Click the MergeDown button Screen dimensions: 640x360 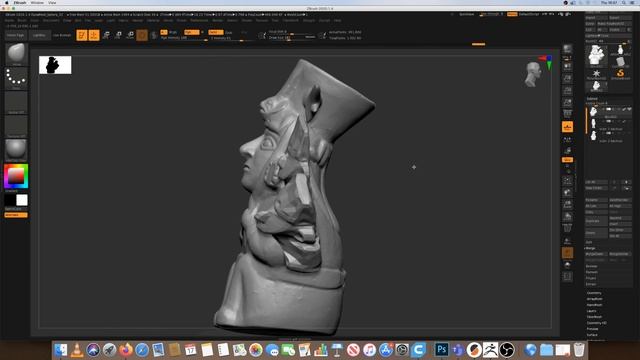(596, 254)
